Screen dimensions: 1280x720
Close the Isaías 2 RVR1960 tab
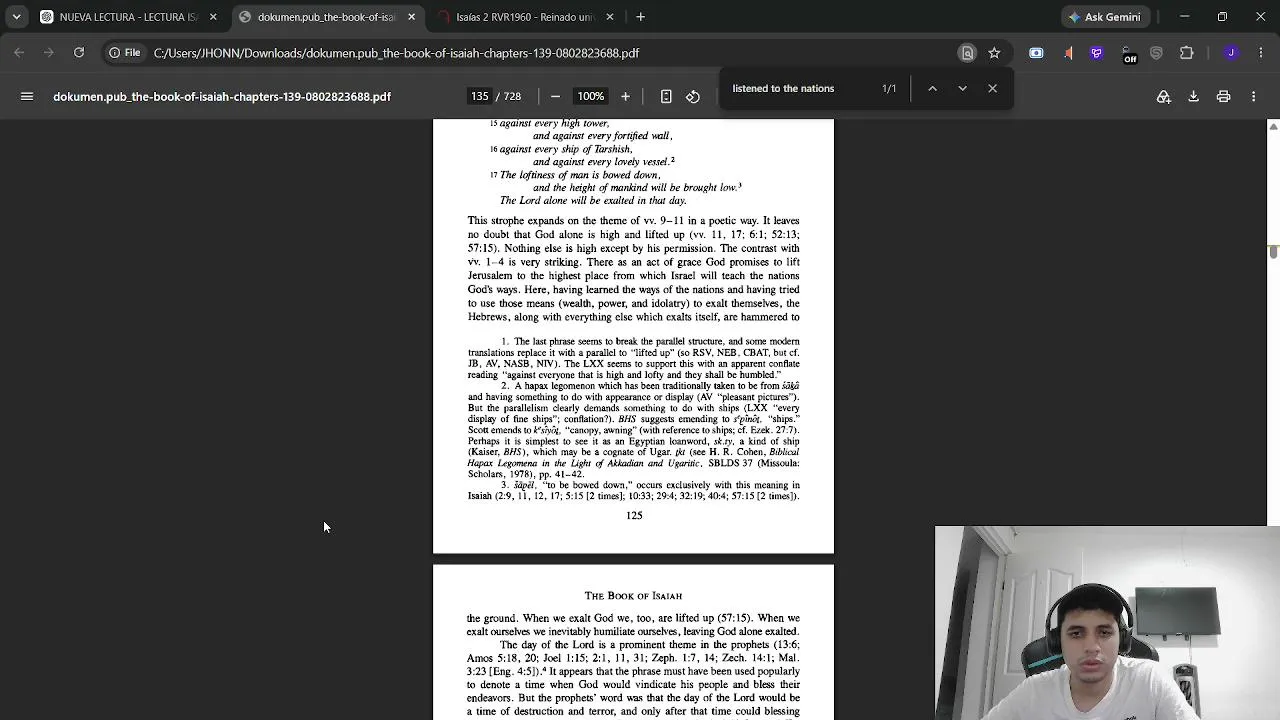(x=610, y=17)
